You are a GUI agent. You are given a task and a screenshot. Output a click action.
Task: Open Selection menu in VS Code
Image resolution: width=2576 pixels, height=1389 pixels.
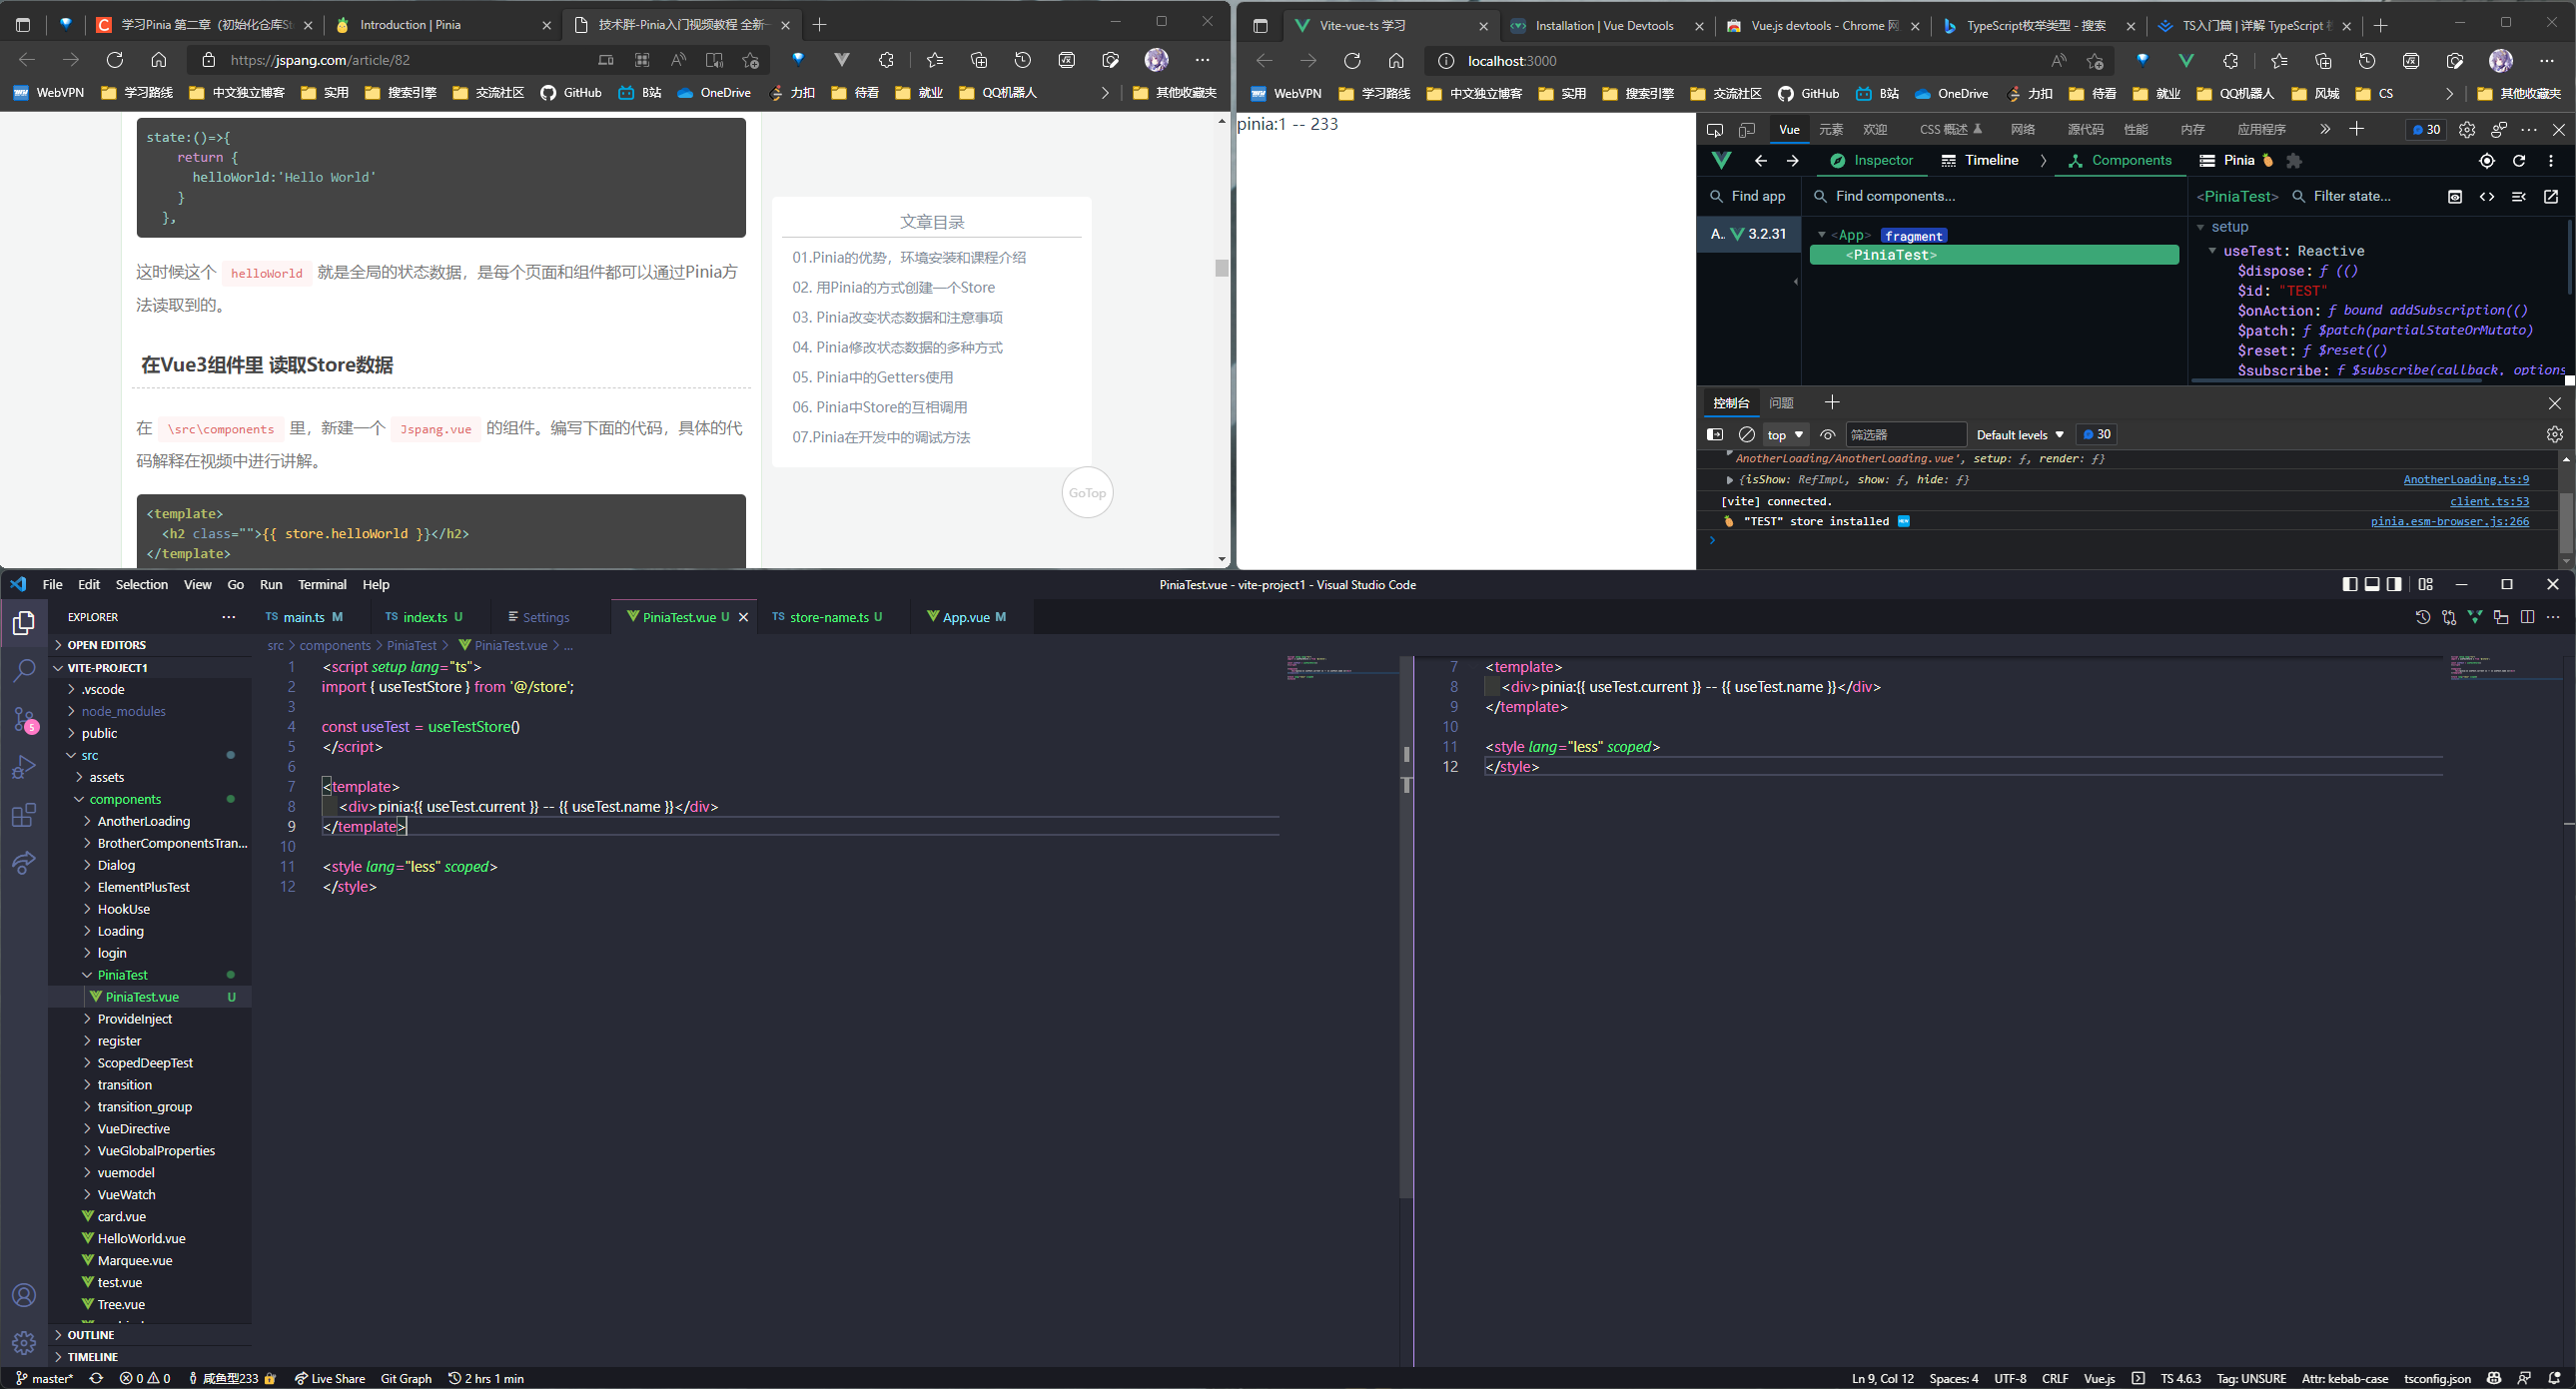(x=141, y=584)
